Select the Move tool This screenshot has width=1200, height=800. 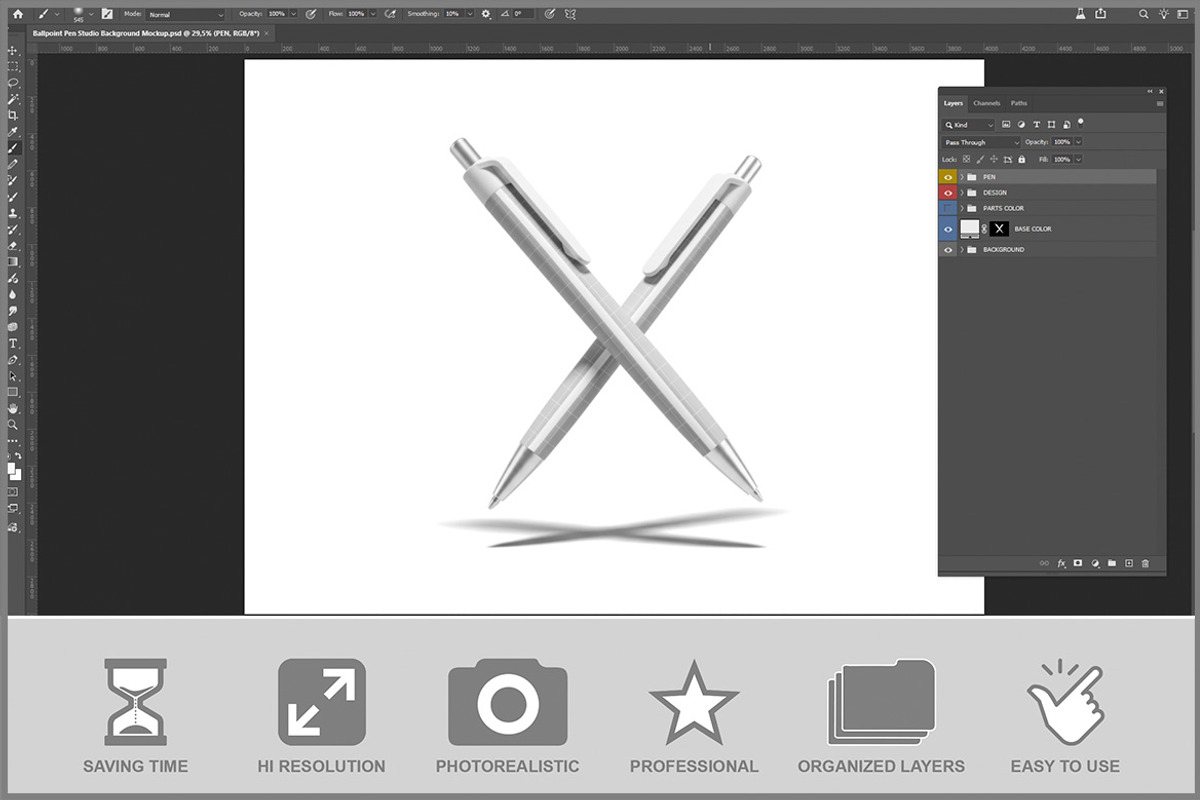tap(13, 51)
